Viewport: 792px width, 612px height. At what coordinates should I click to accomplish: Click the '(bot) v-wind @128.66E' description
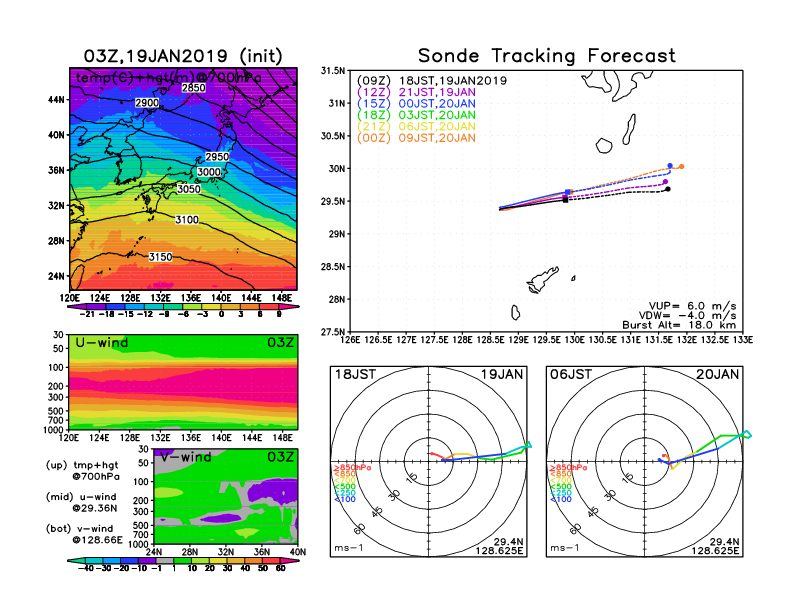pyautogui.click(x=84, y=534)
